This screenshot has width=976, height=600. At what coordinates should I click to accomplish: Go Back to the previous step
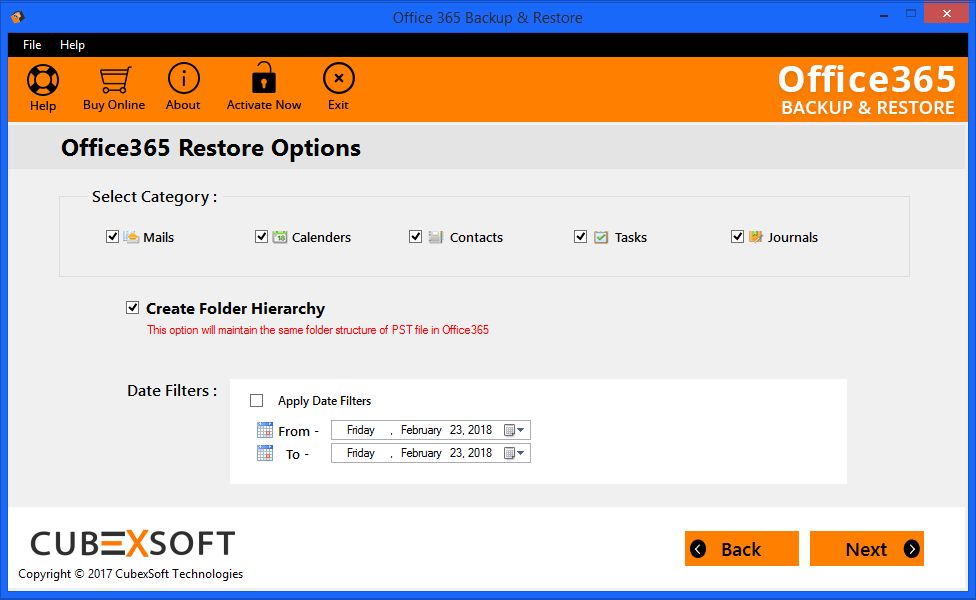[741, 549]
